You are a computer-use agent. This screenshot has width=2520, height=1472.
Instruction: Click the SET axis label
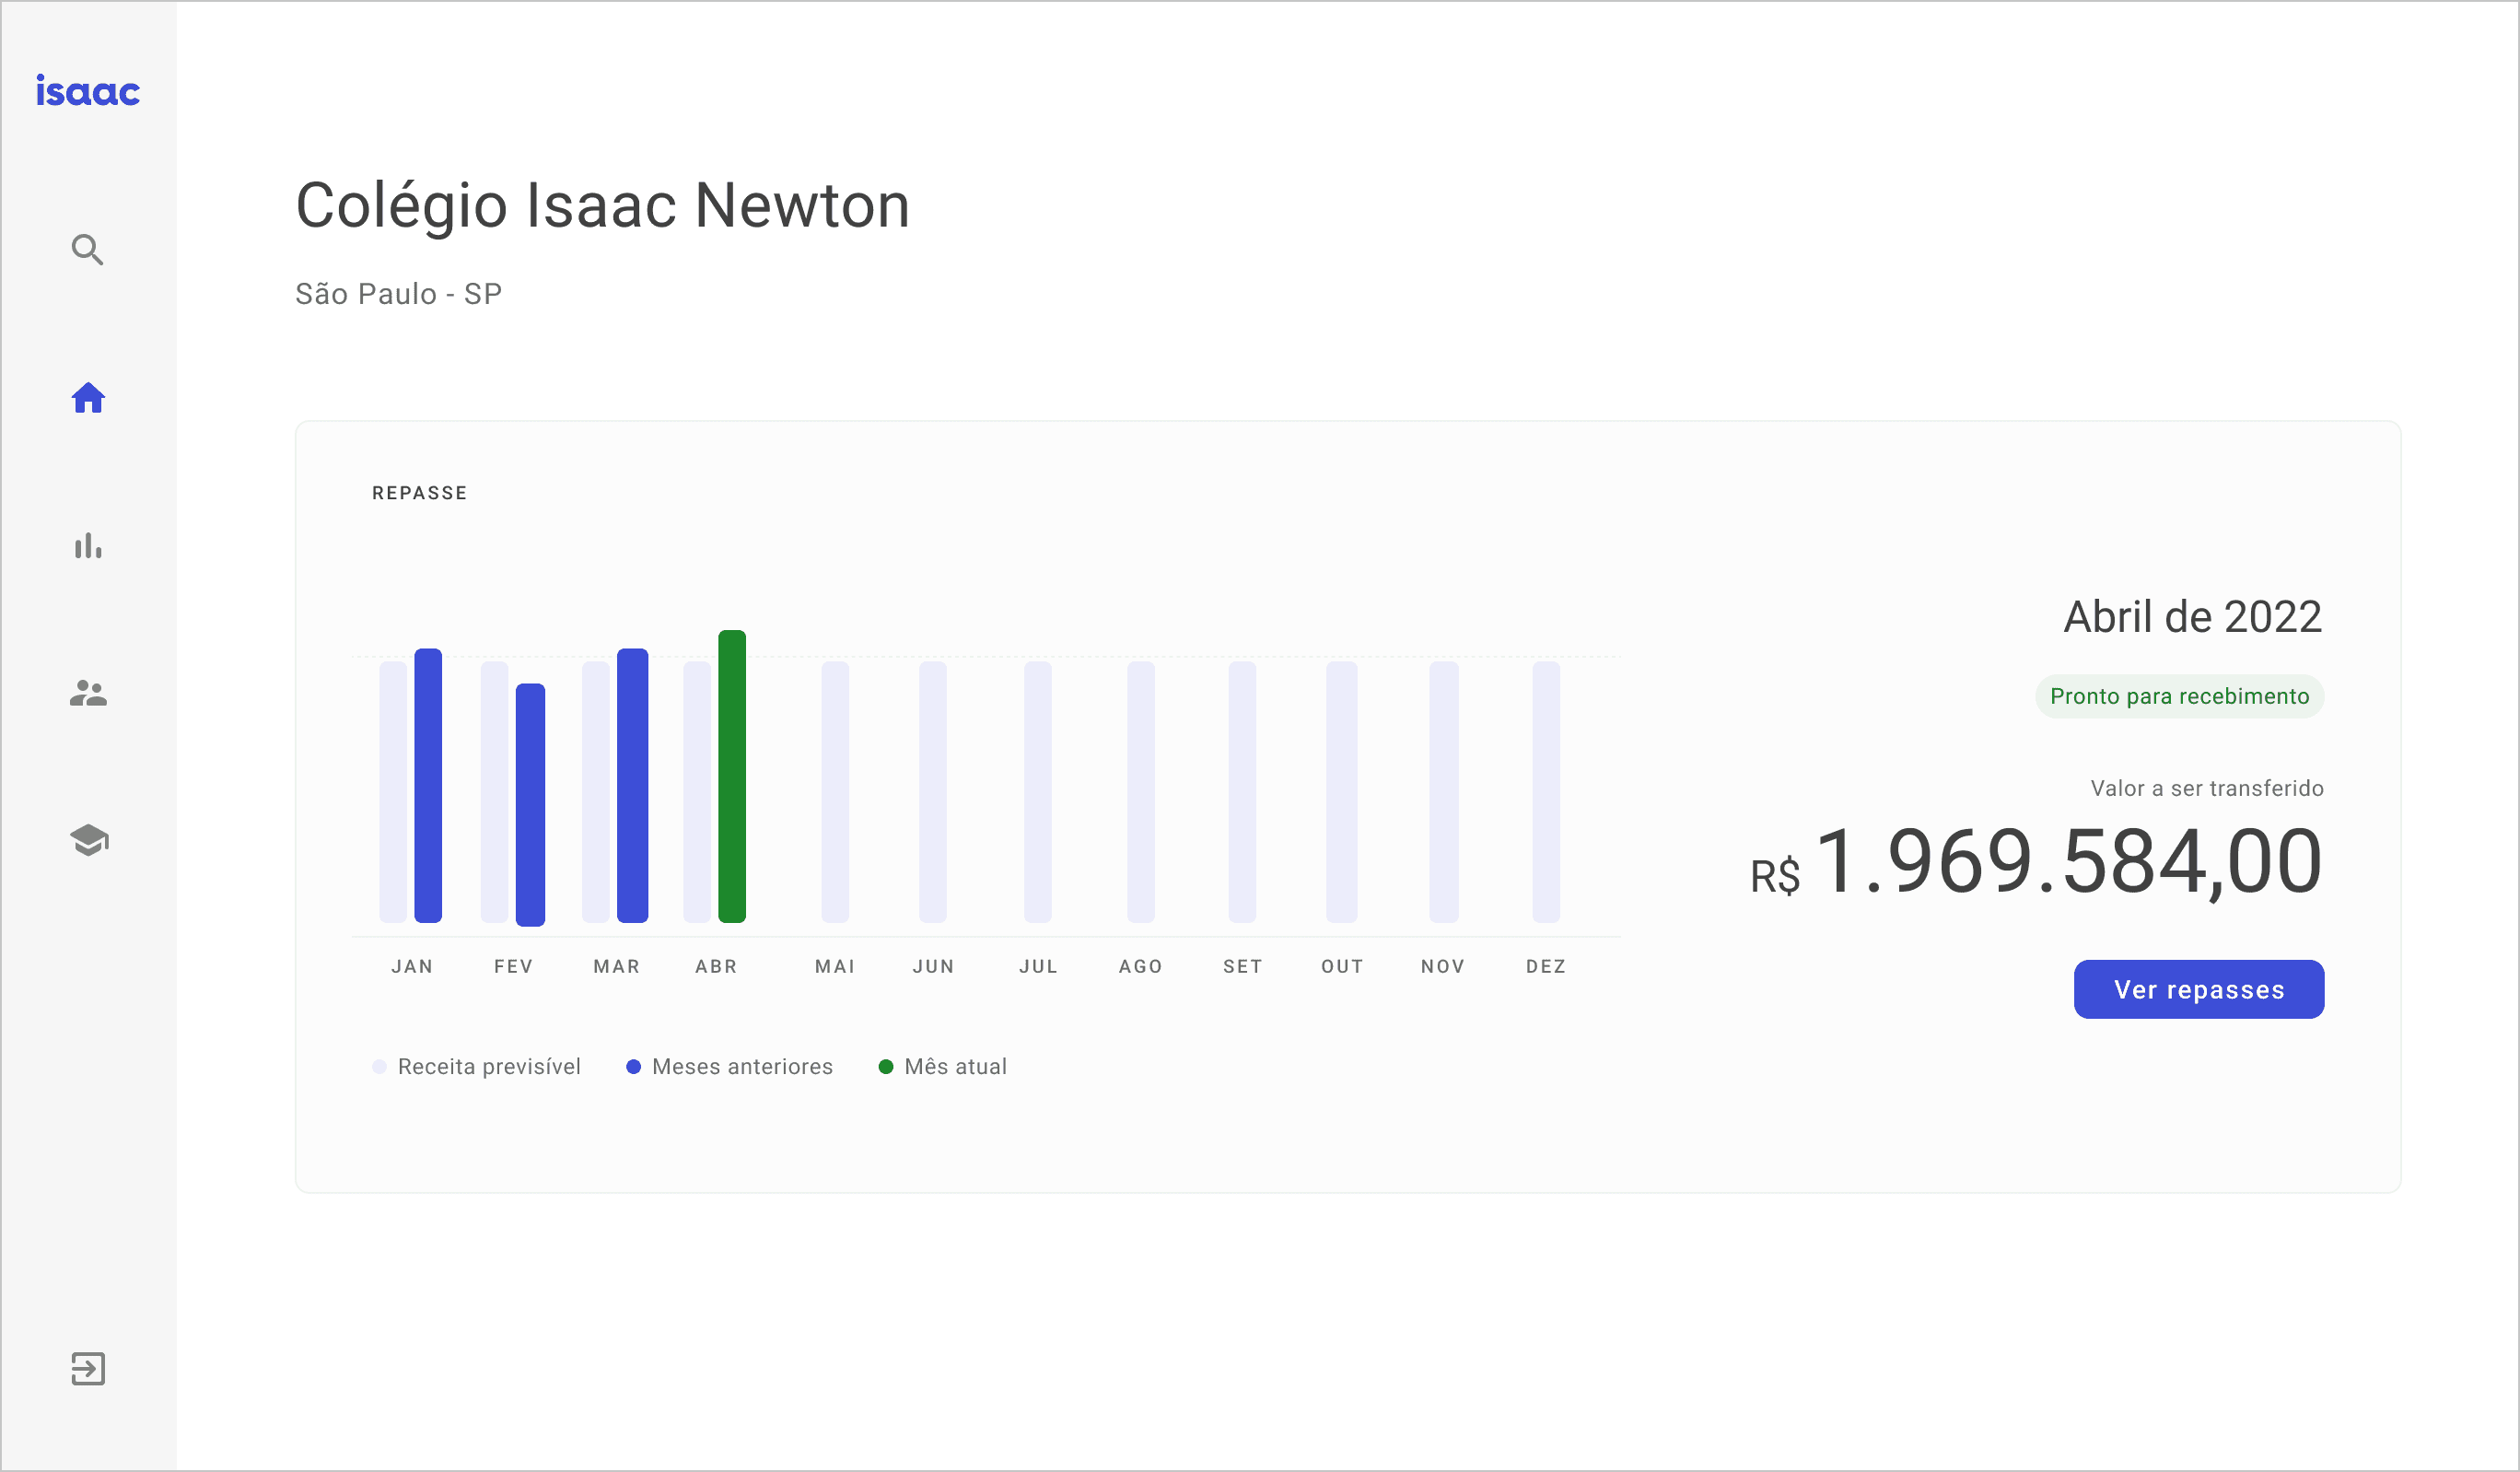click(1243, 967)
